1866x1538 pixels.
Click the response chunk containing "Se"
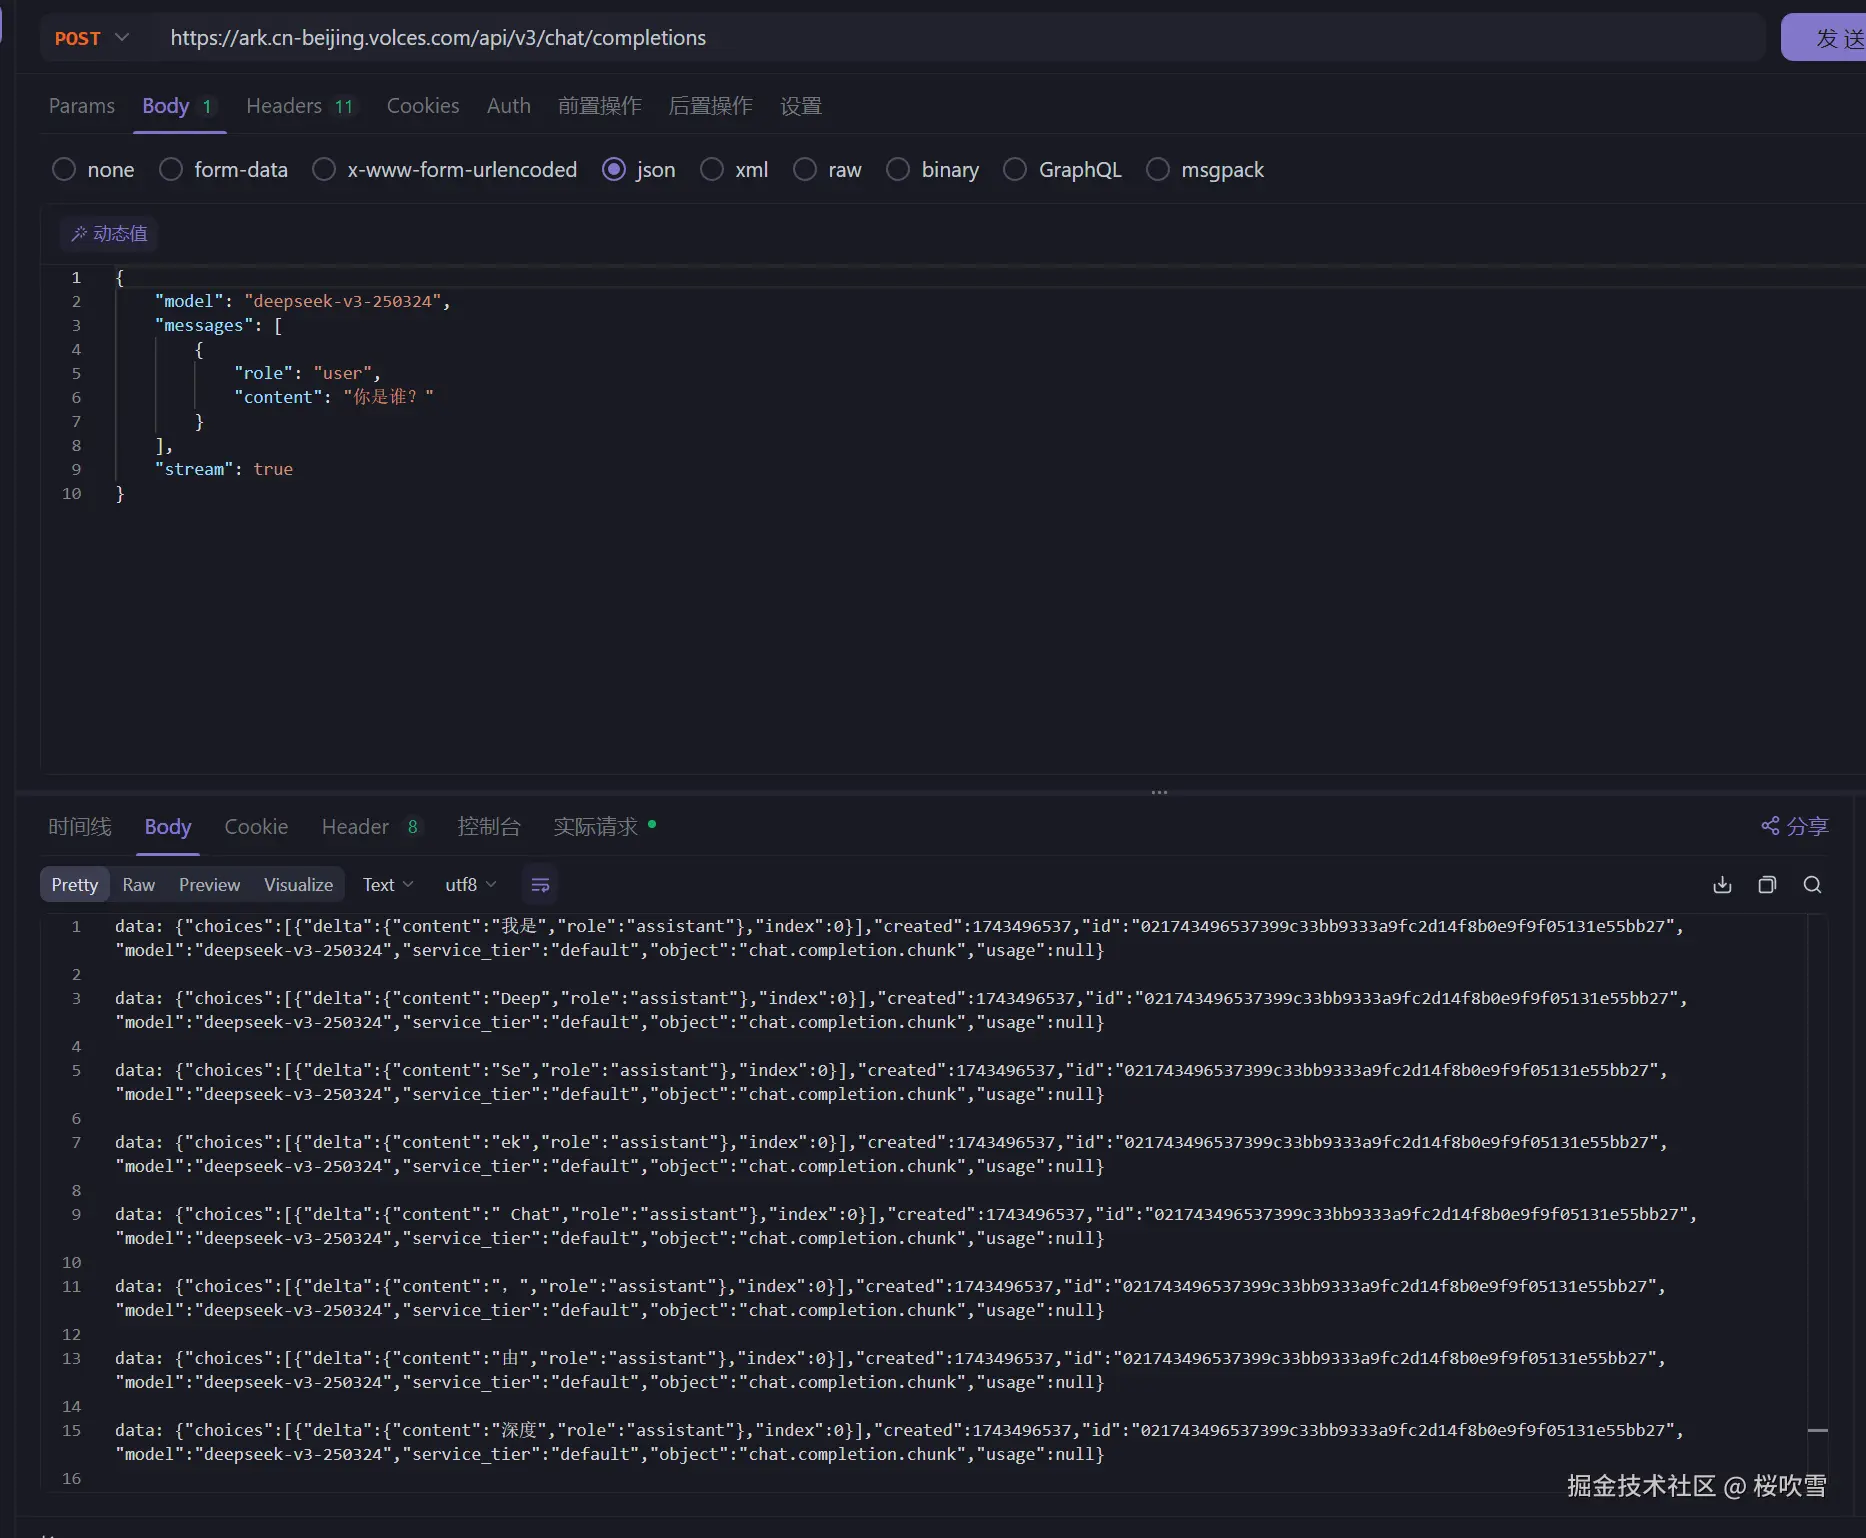(891, 1082)
